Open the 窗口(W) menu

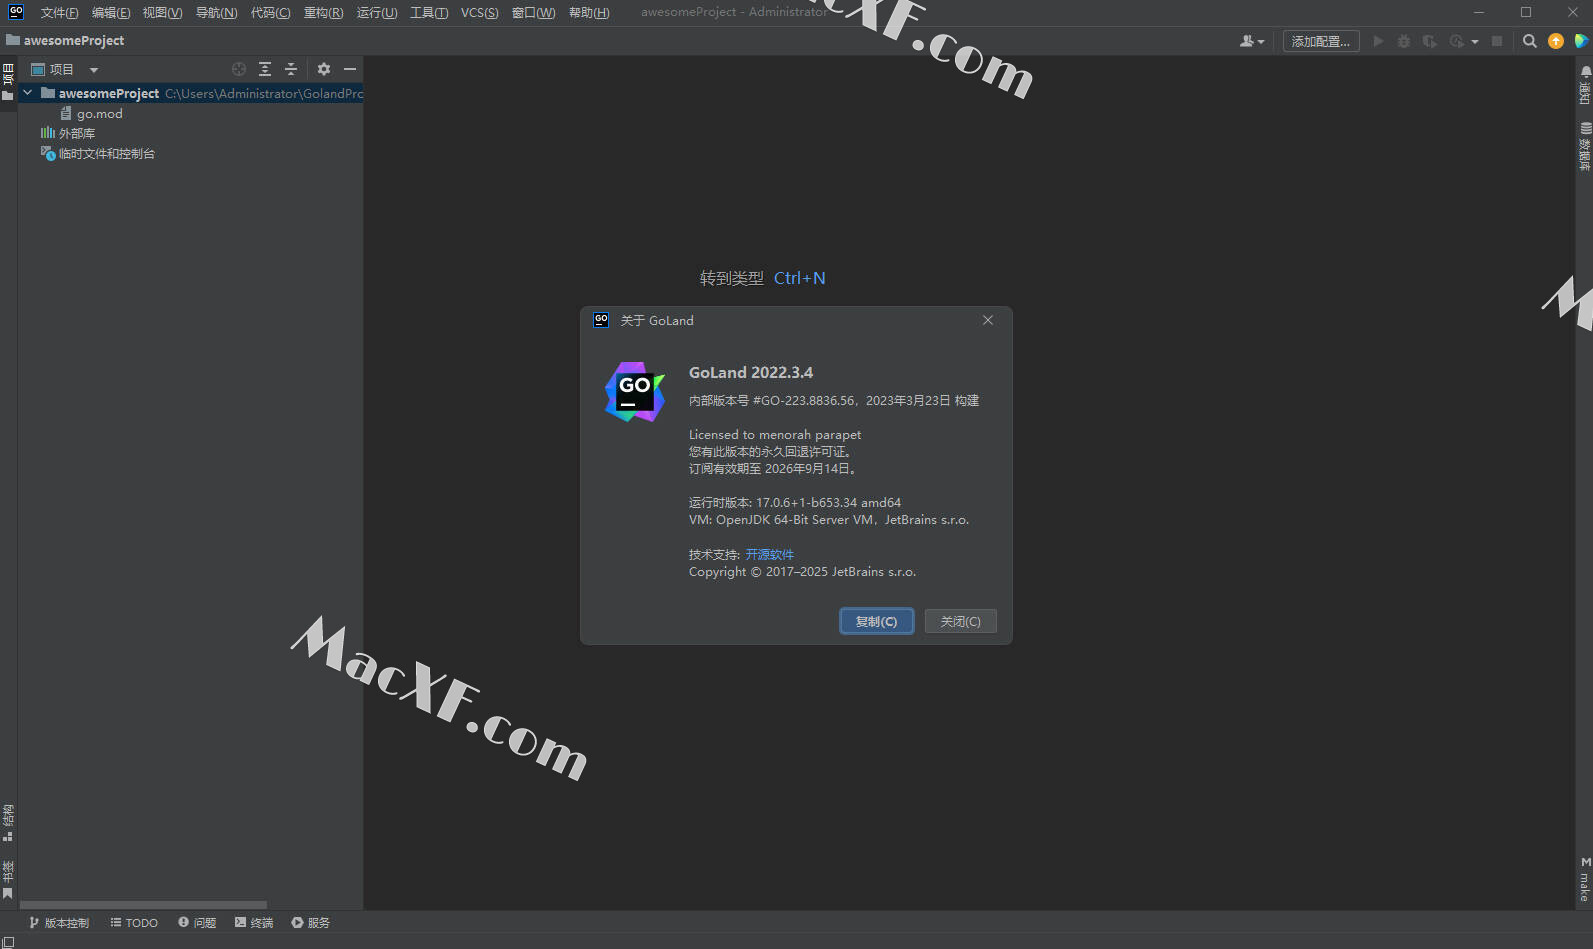point(533,13)
